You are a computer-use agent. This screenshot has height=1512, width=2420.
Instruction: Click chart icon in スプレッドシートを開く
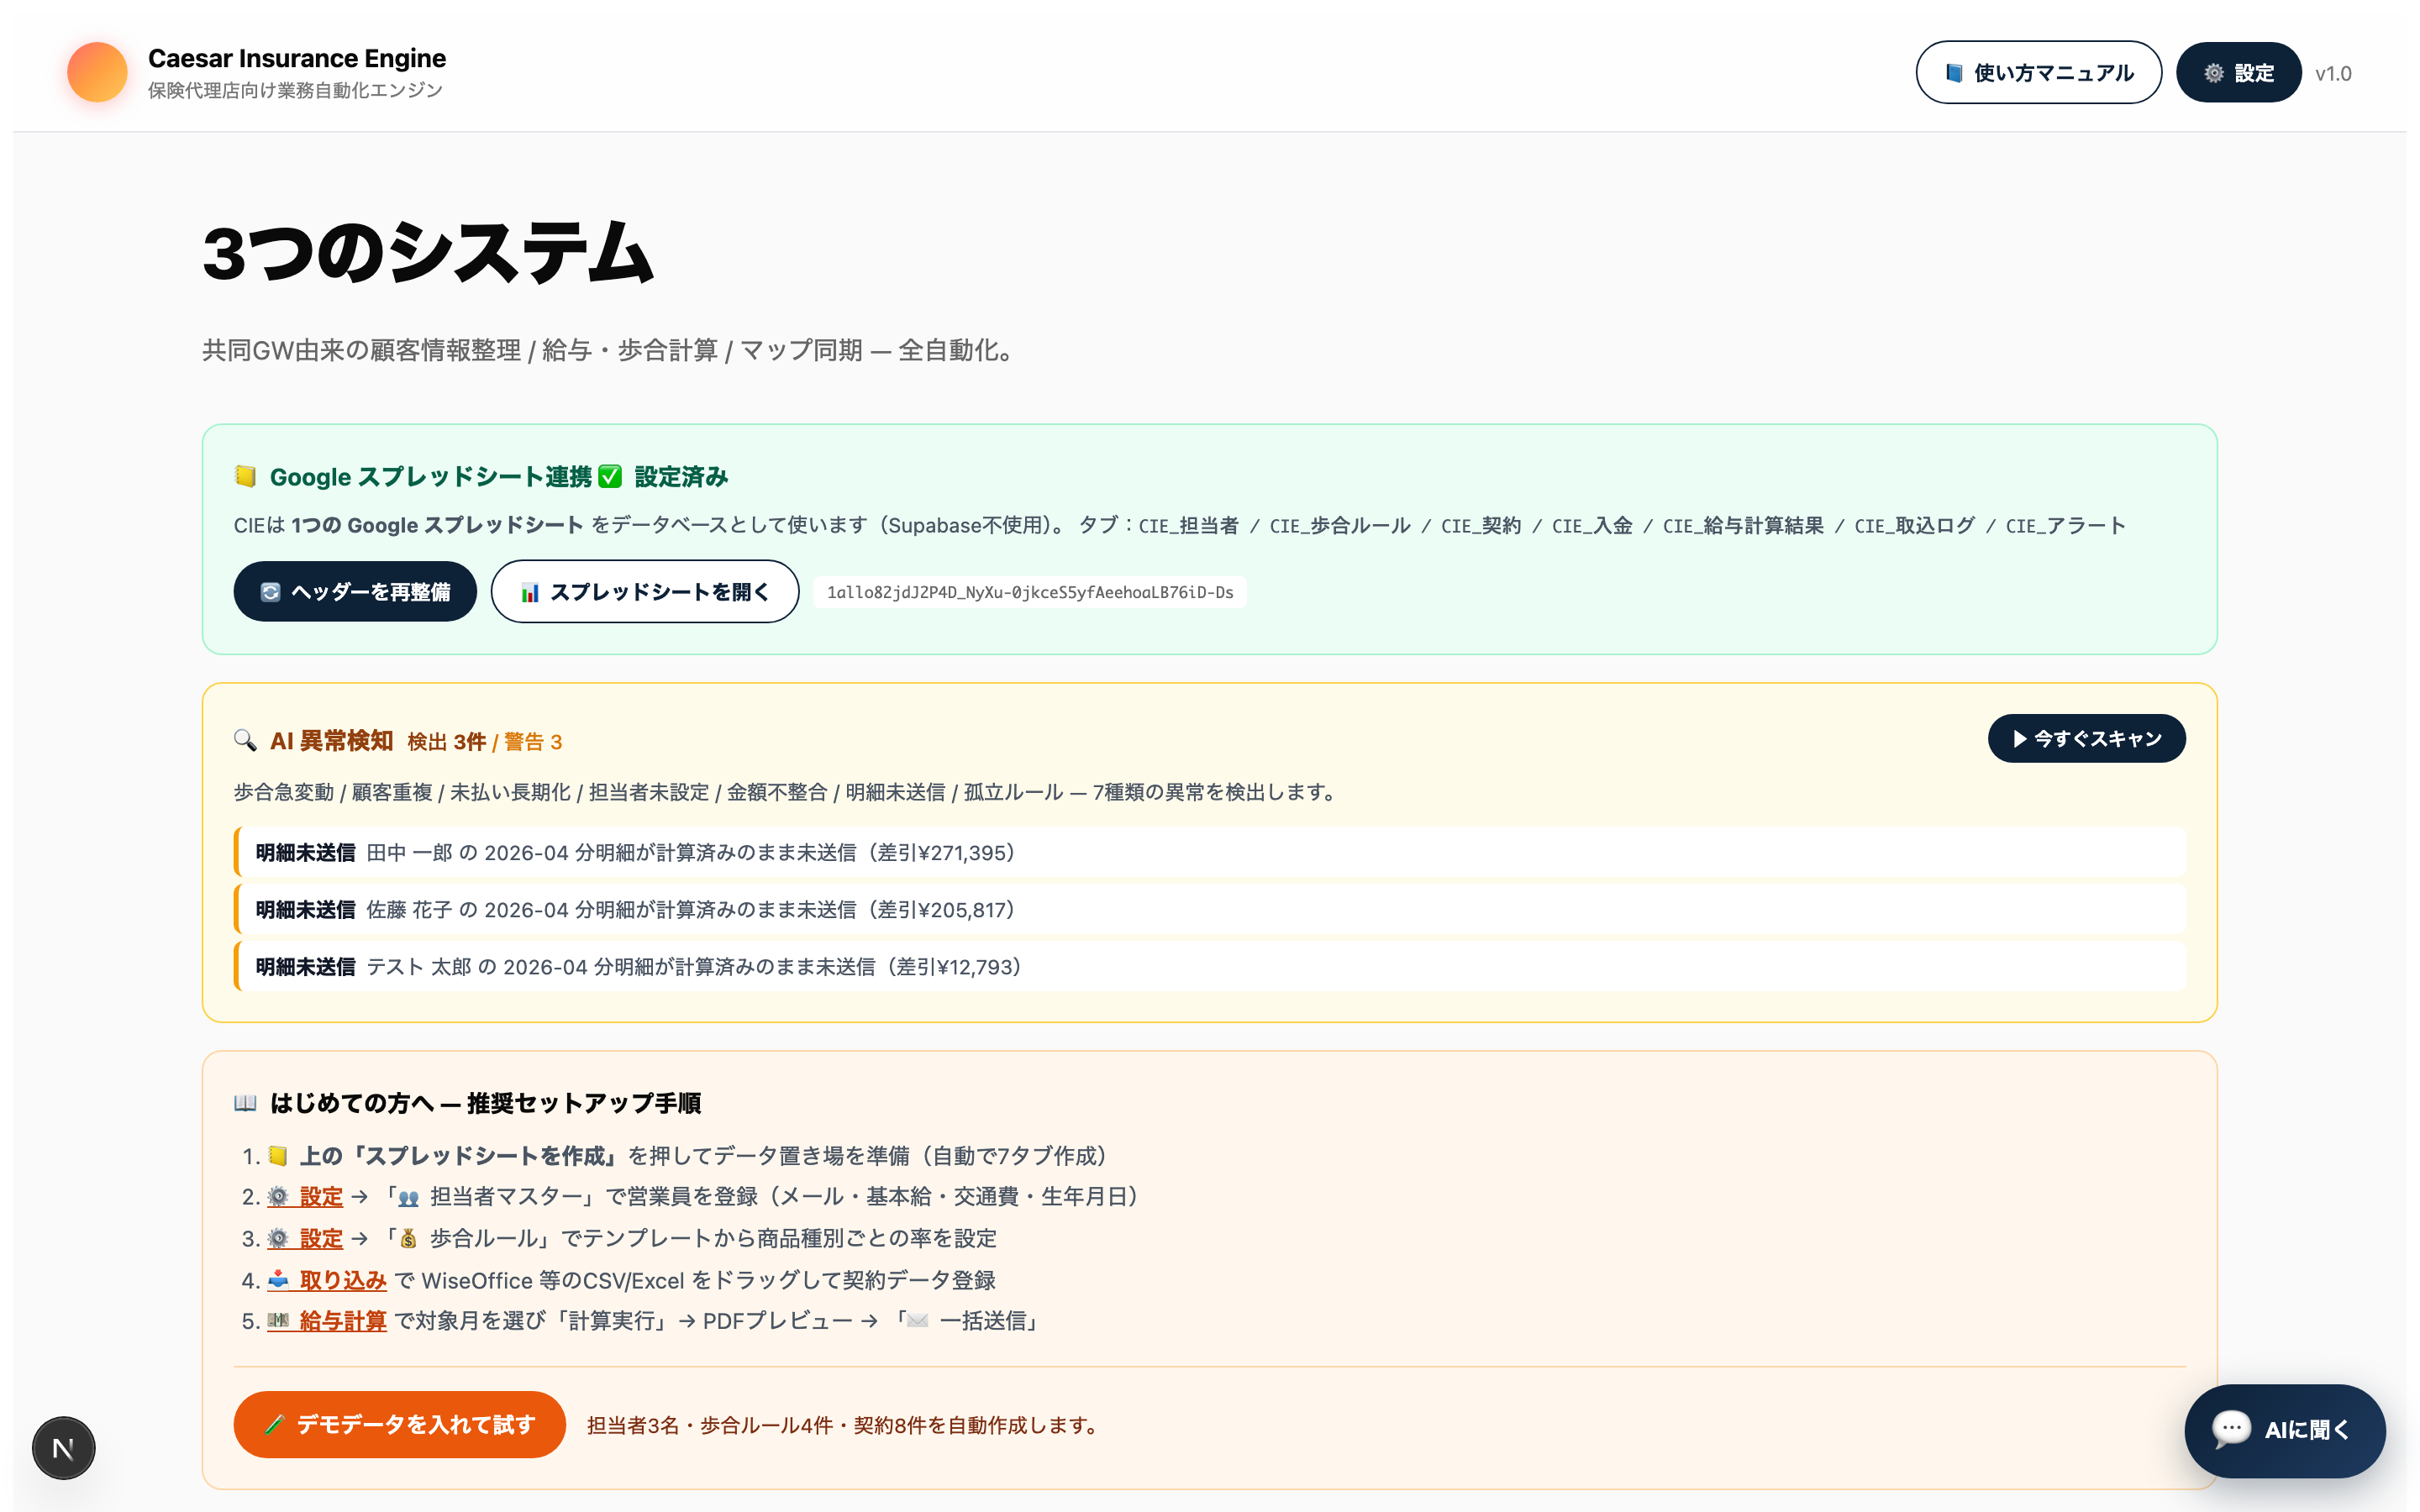[530, 593]
